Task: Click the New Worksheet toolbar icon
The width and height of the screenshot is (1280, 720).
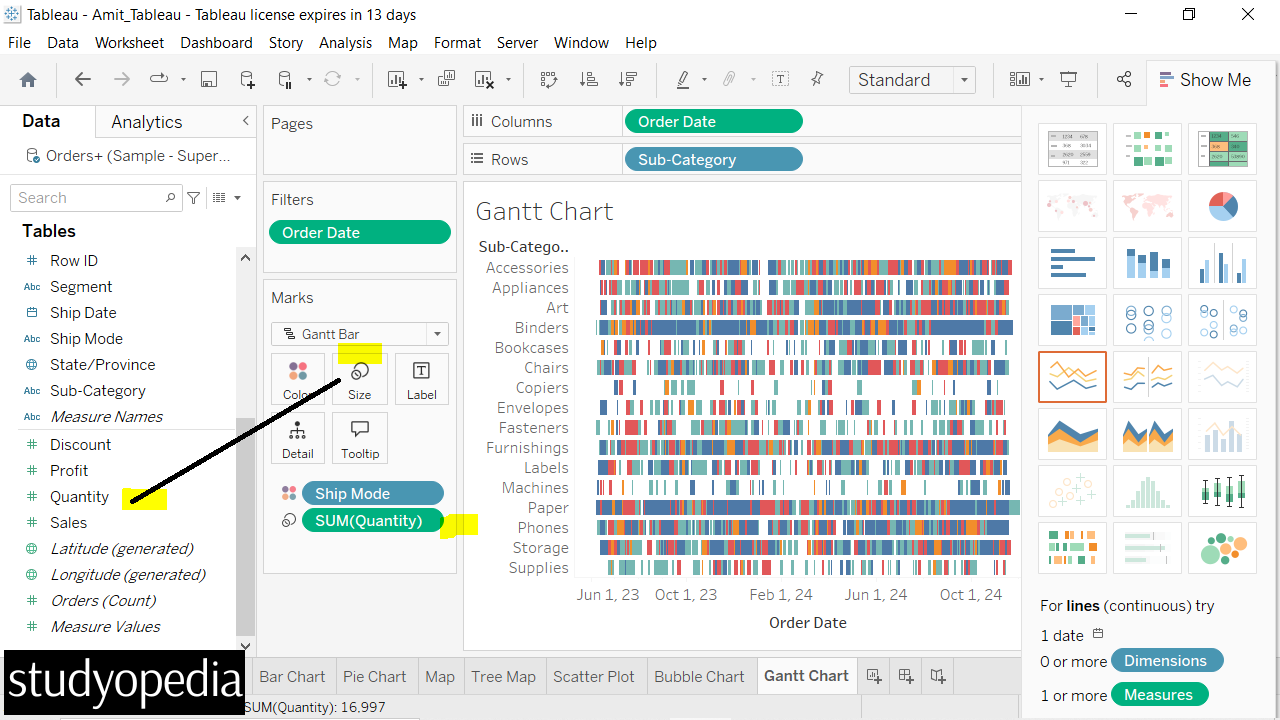Action: point(397,80)
